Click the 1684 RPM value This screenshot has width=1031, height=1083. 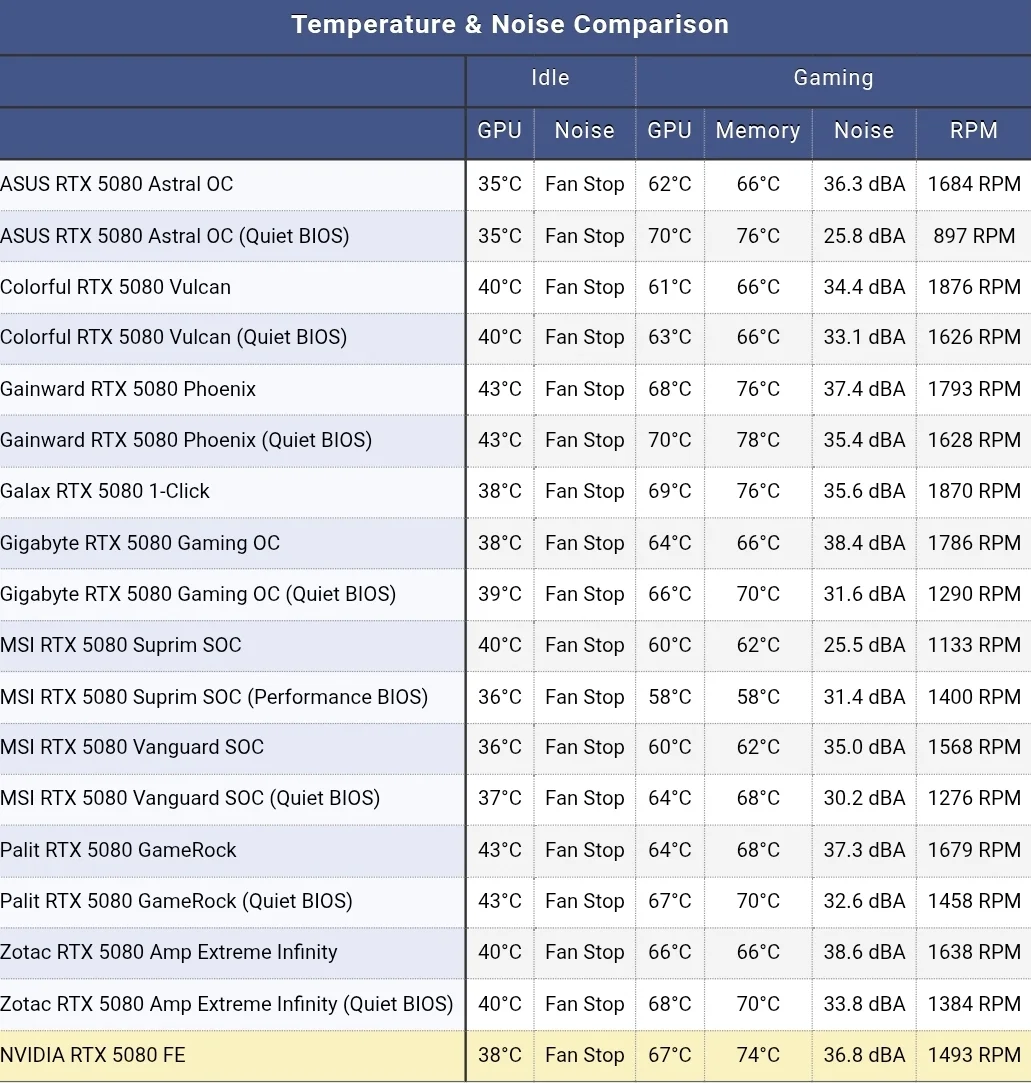click(973, 184)
